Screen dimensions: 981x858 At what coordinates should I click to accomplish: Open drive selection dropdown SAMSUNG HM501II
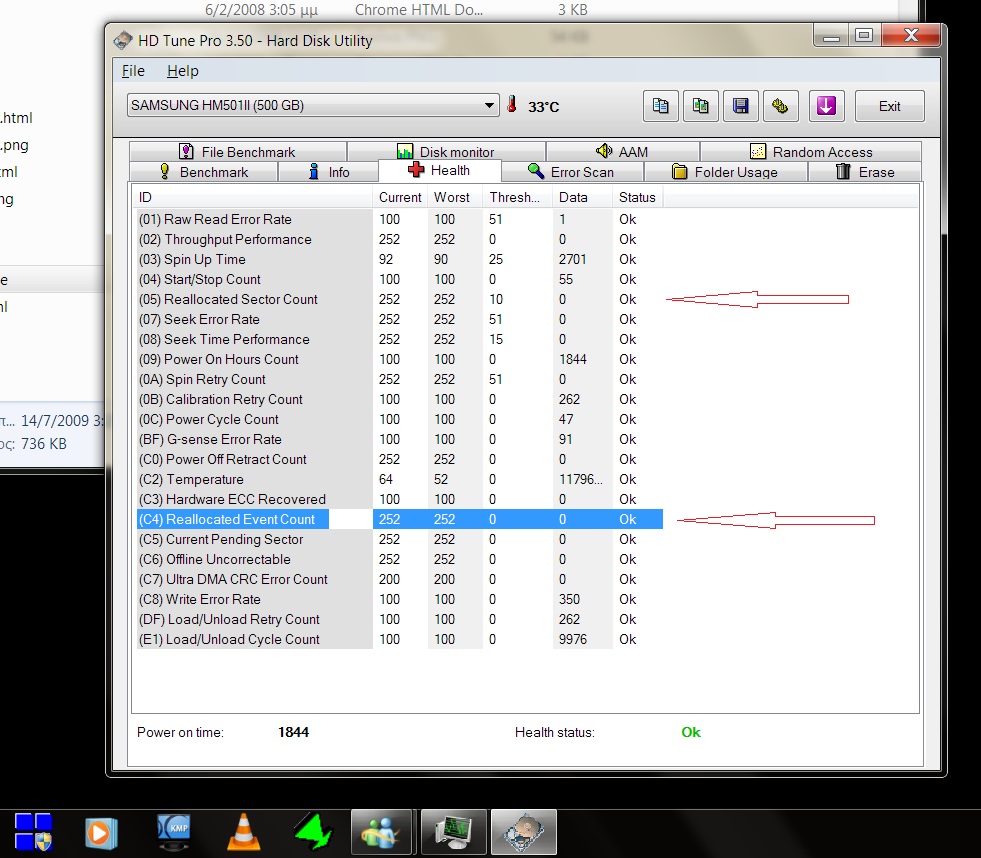(313, 105)
